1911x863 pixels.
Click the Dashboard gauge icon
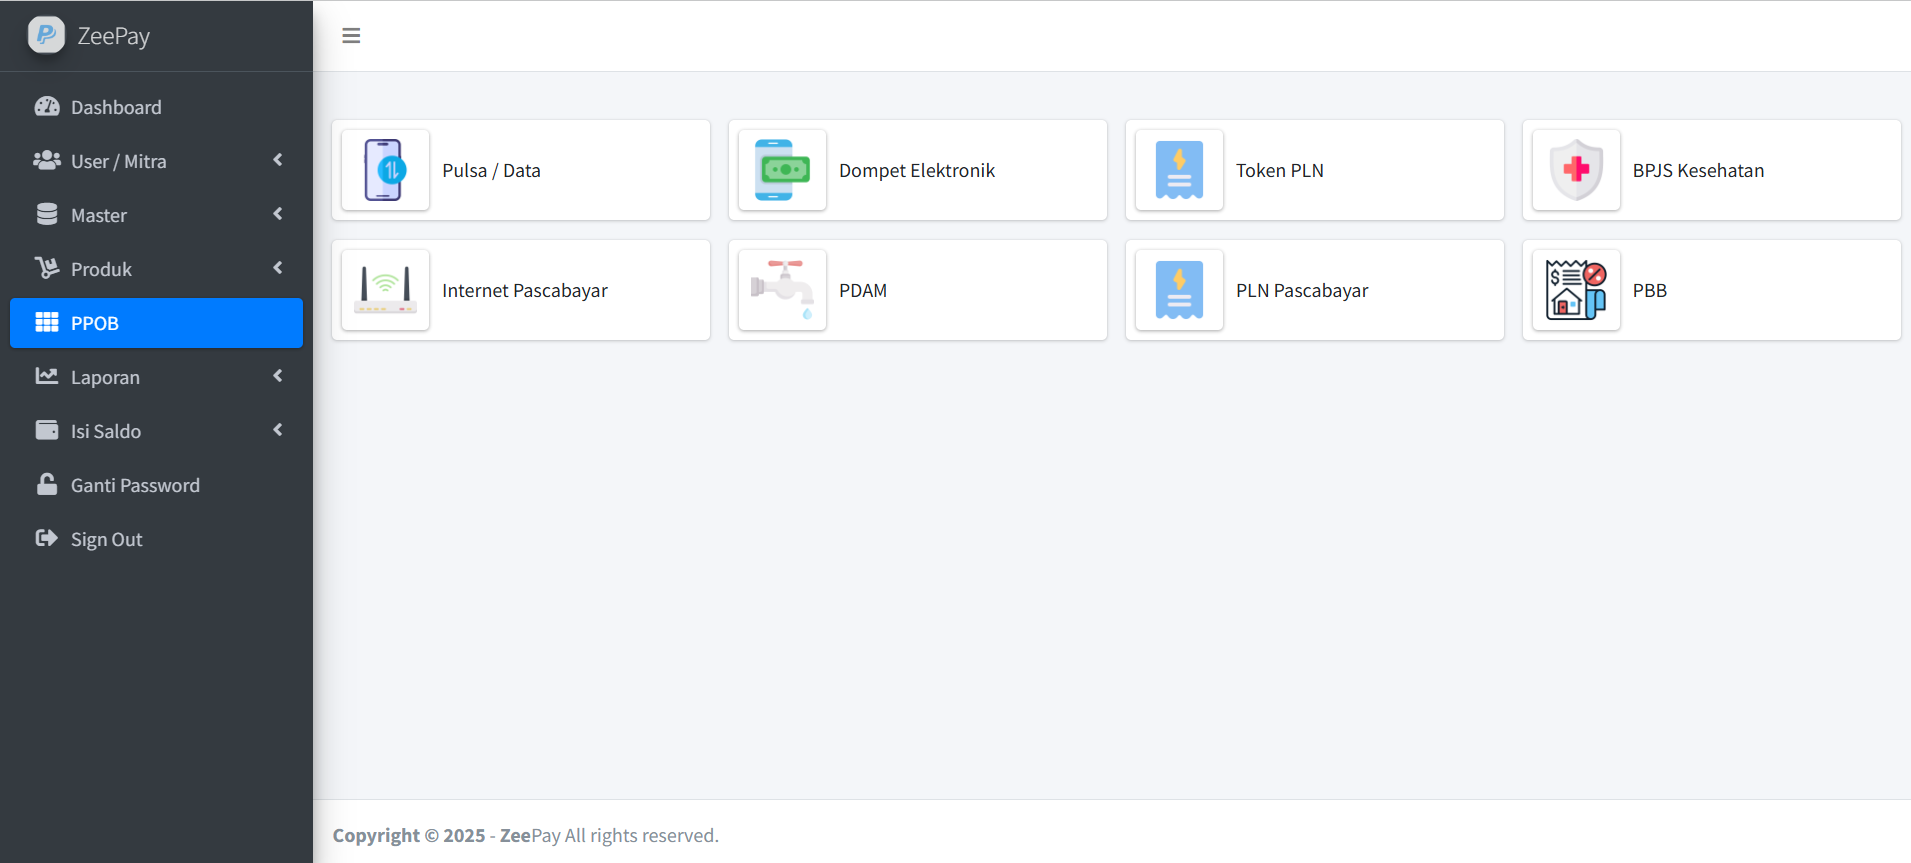[x=47, y=107]
